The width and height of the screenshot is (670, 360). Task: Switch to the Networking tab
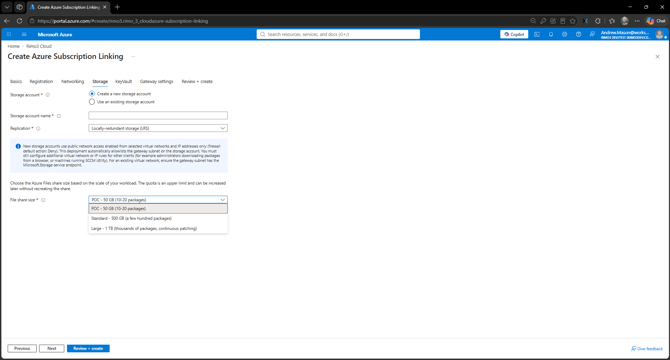(73, 82)
